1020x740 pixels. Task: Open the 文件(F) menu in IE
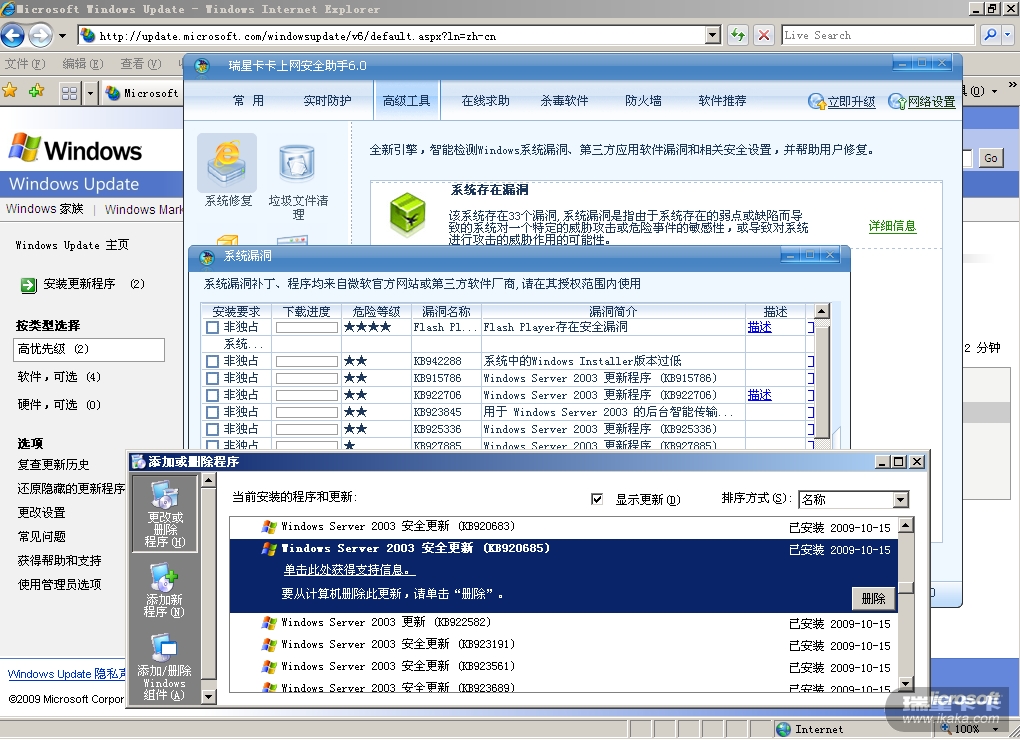25,64
